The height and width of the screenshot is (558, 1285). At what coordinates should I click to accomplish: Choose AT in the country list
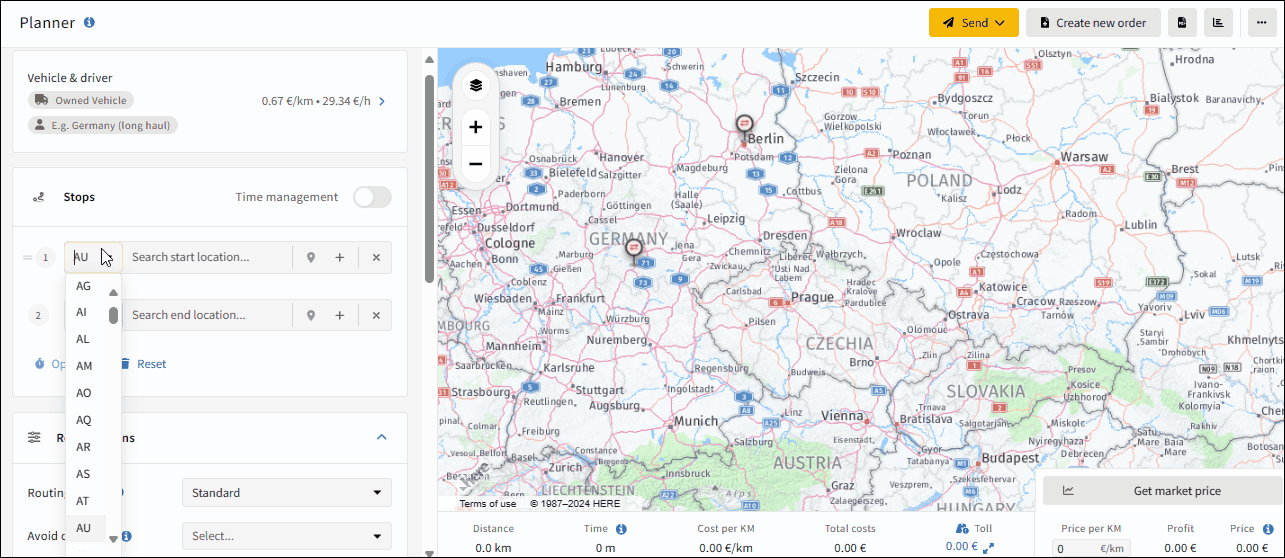pos(86,501)
